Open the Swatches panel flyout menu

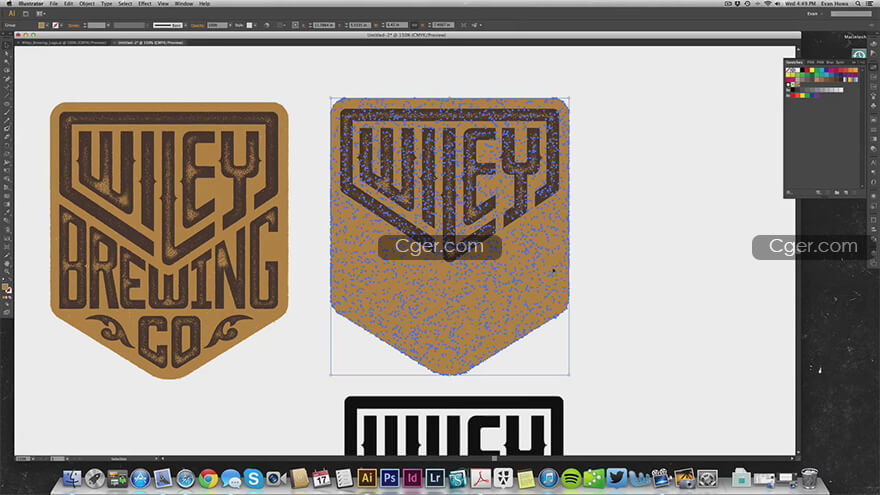862,62
